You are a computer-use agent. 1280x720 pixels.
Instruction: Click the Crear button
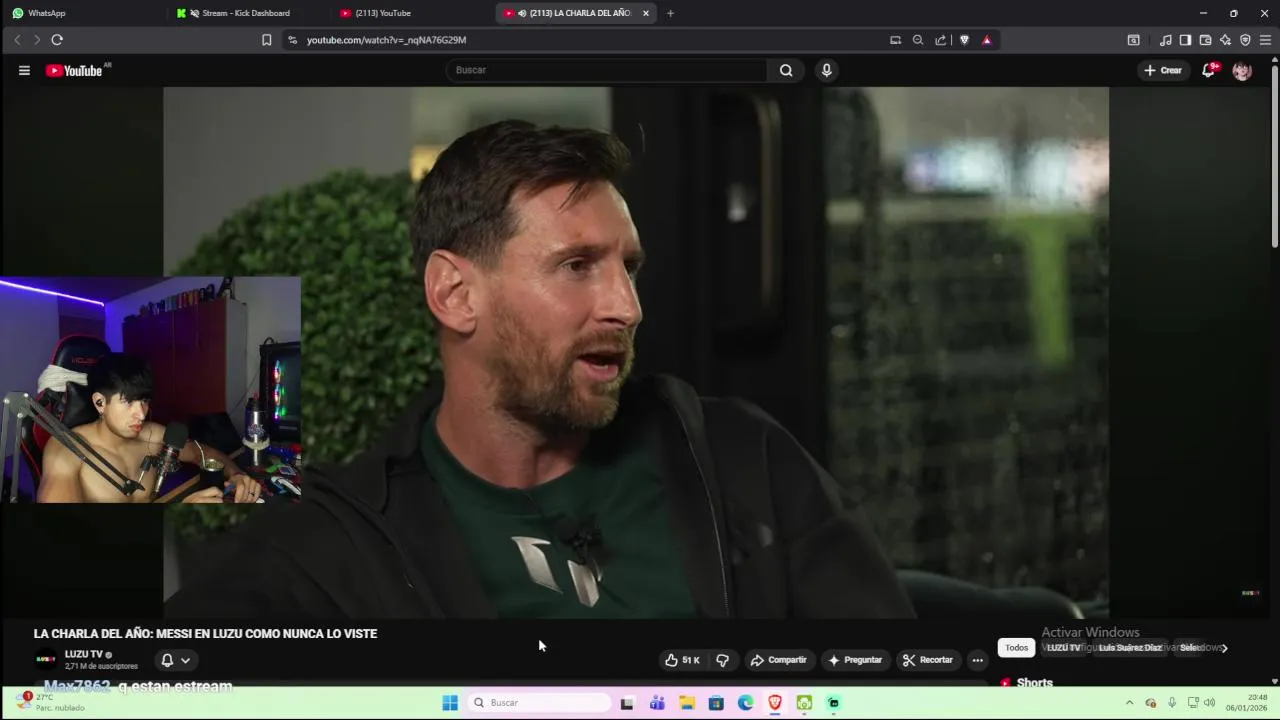tap(1163, 70)
